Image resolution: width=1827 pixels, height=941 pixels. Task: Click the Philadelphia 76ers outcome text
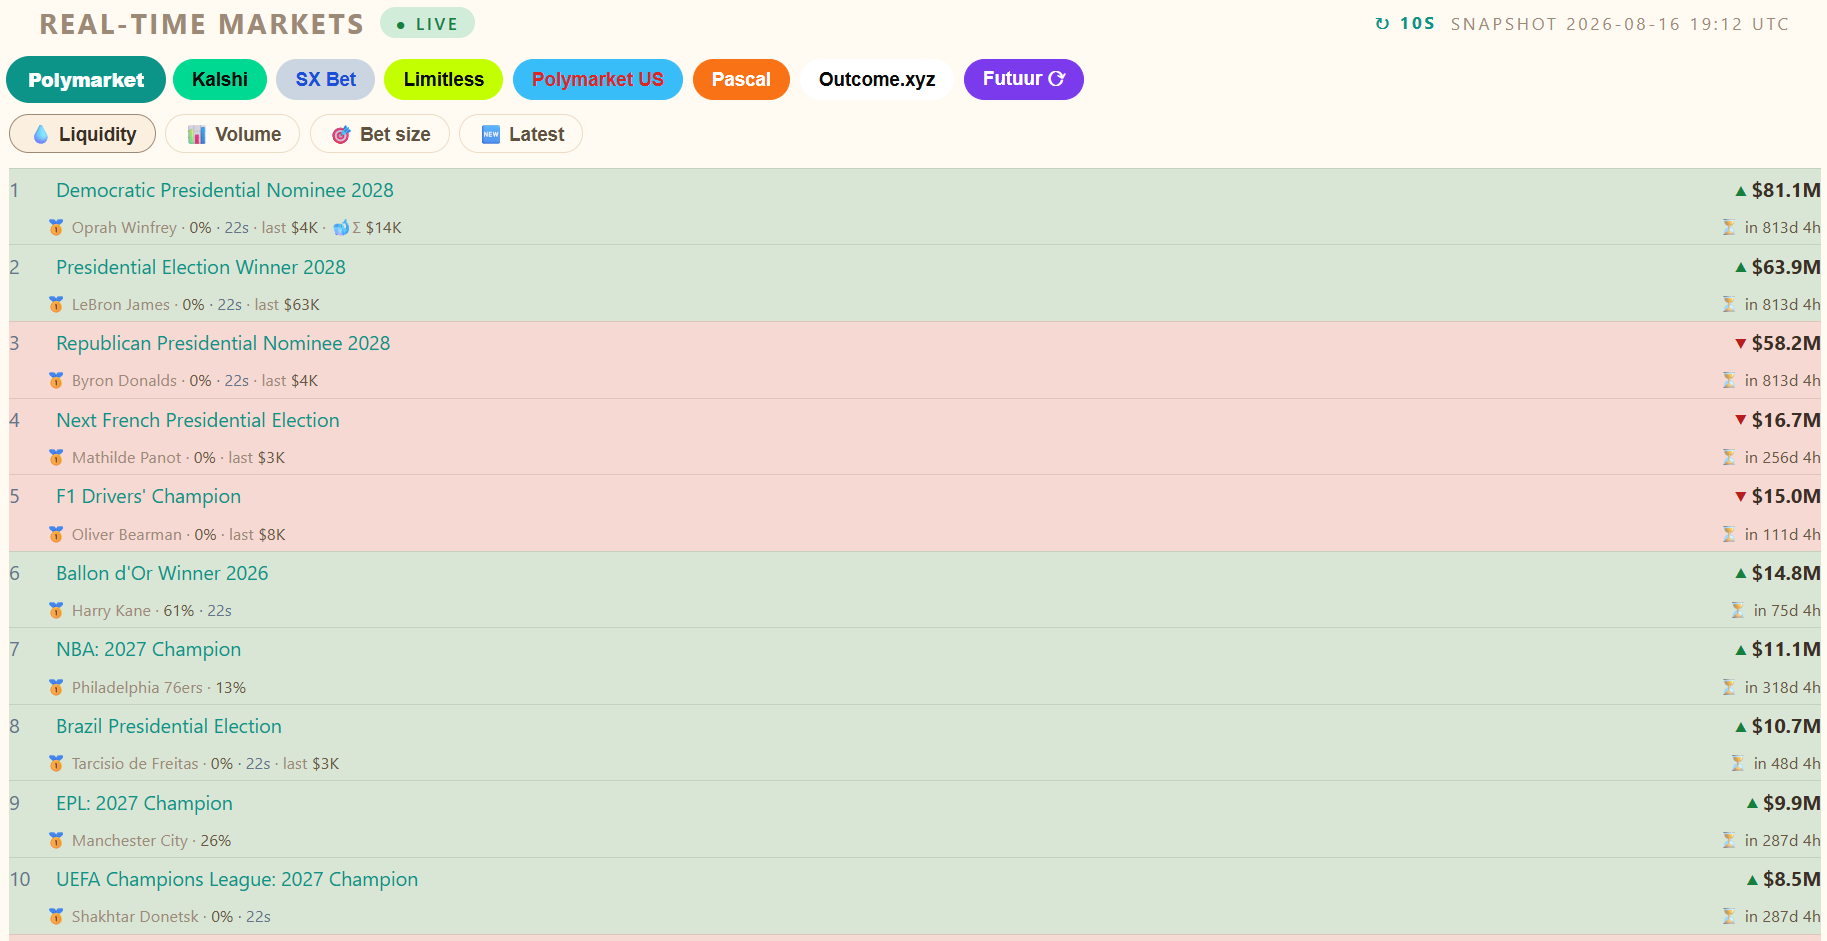[137, 687]
